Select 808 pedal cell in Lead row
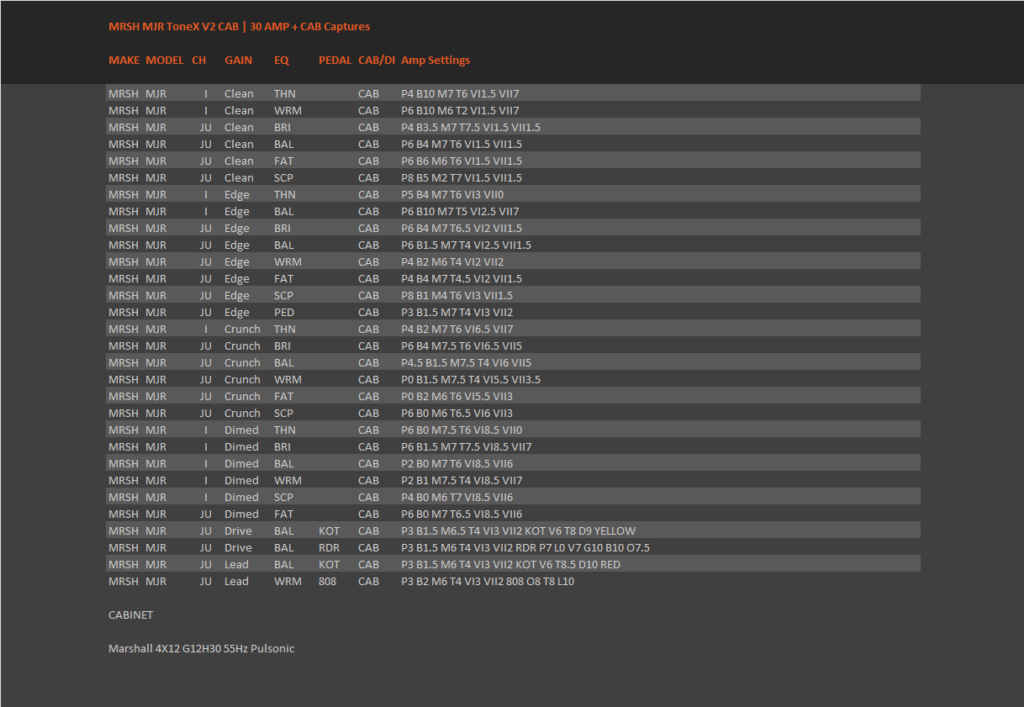The width and height of the screenshot is (1024, 707). click(328, 582)
